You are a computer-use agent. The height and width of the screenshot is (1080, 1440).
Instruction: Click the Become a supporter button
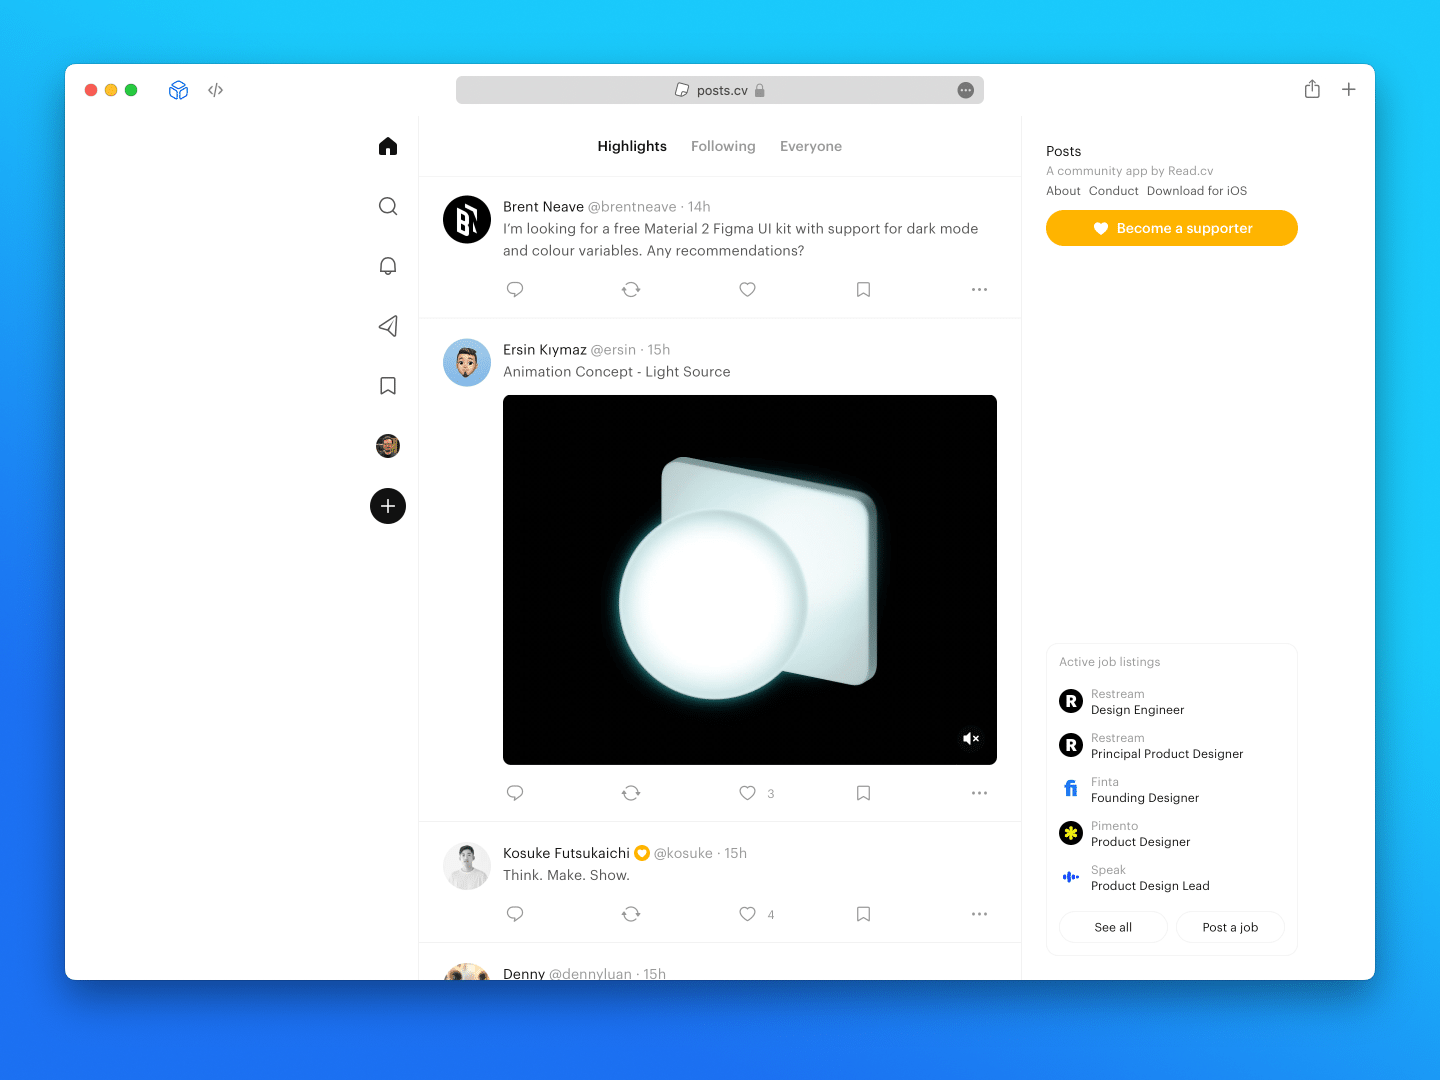(x=1171, y=228)
